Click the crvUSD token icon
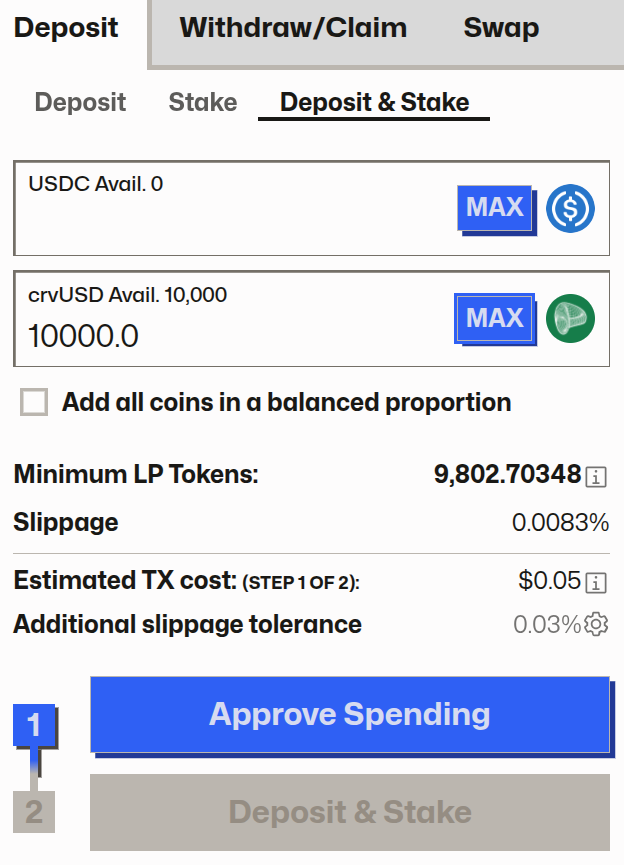The width and height of the screenshot is (624, 865). click(x=570, y=319)
